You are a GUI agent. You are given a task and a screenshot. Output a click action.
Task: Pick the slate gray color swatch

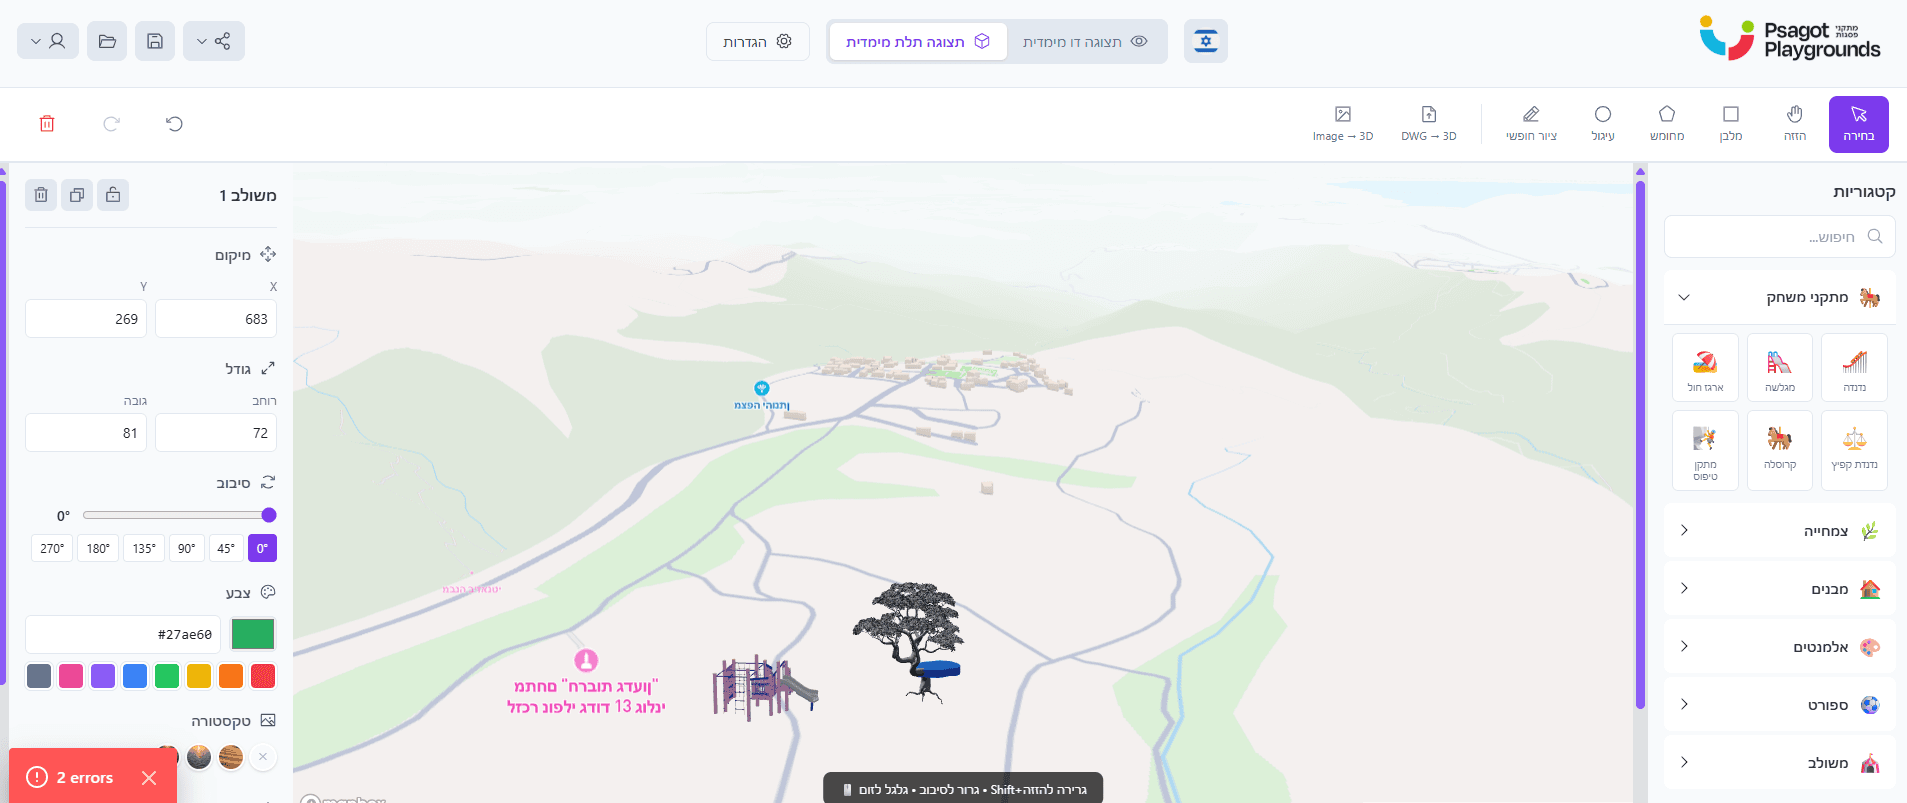click(39, 676)
